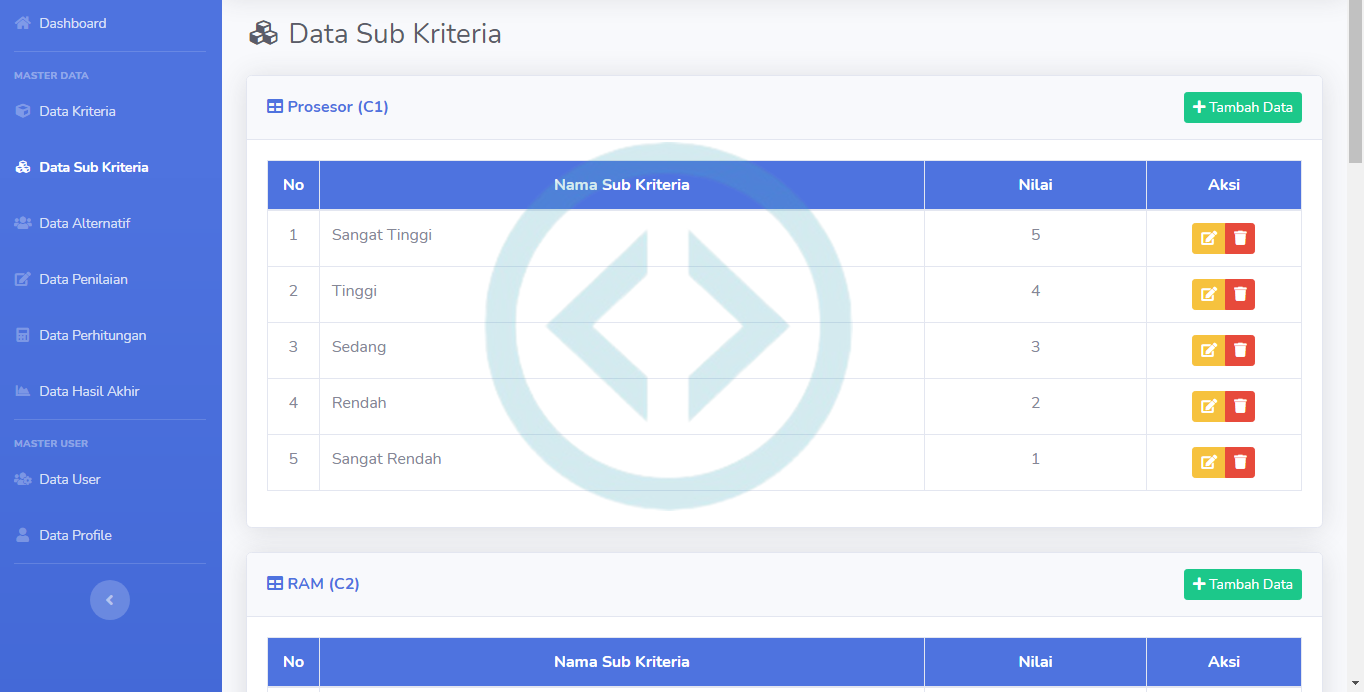Click Tambah Data for Prosesor (C1)

pyautogui.click(x=1242, y=107)
